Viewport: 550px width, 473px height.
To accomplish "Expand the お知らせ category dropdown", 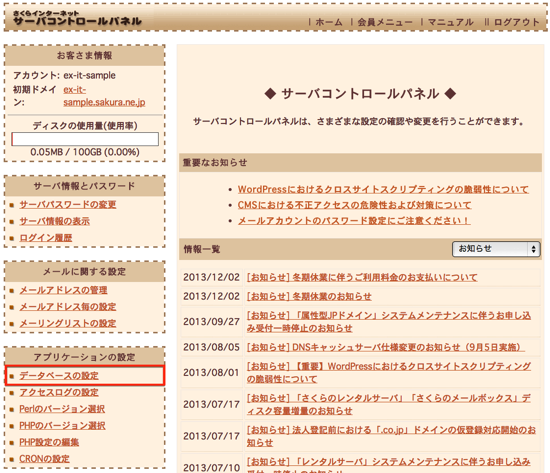I will 496,249.
